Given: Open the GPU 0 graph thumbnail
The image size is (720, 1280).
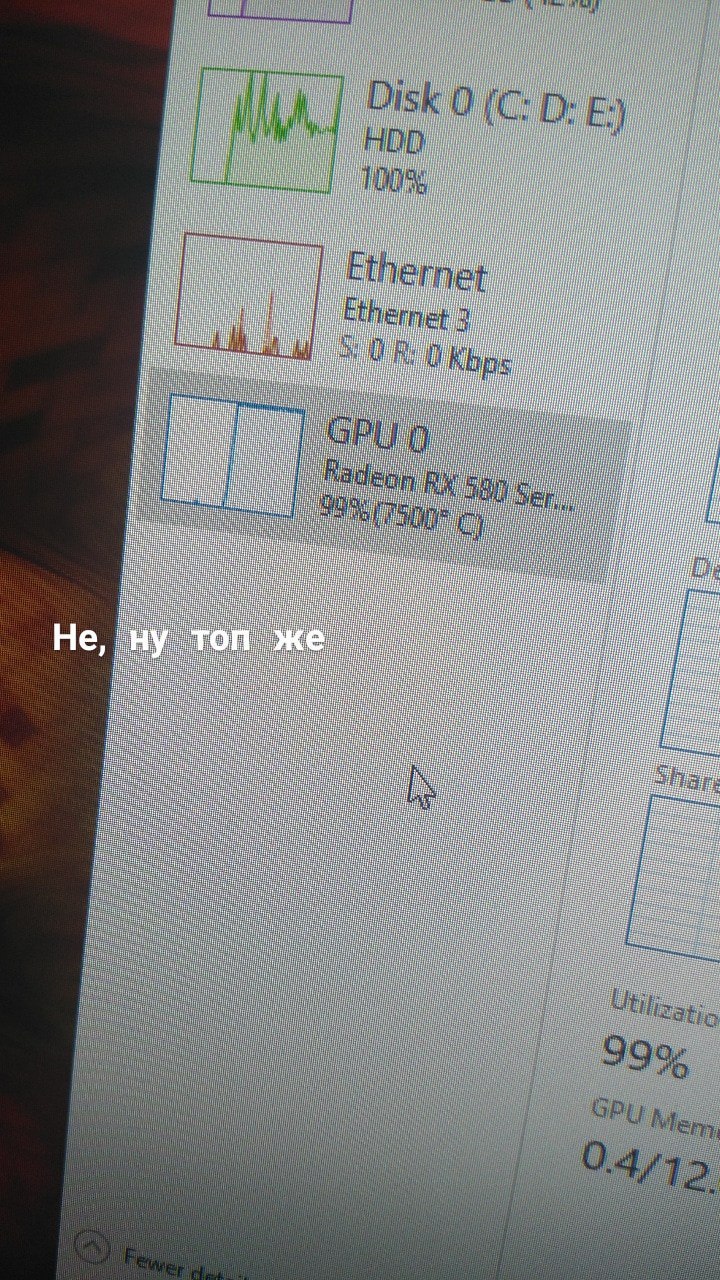Looking at the screenshot, I should (233, 455).
